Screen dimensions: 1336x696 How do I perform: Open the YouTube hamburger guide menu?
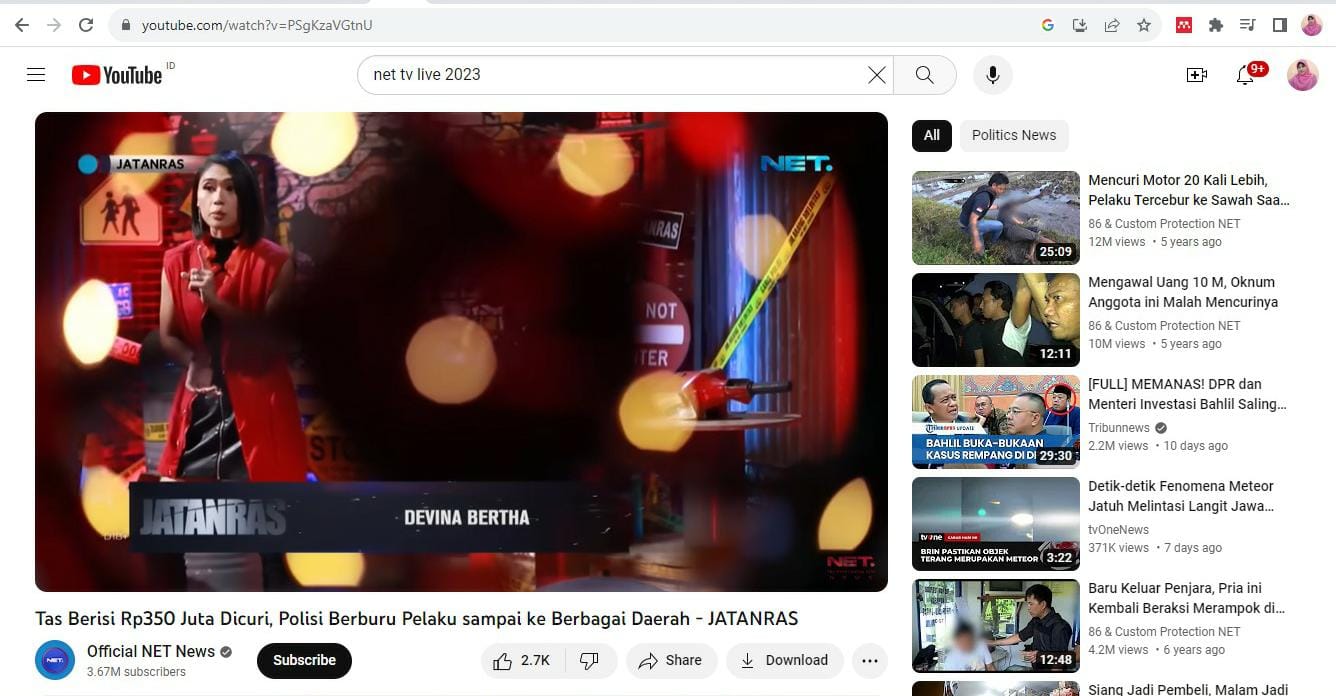[x=36, y=75]
